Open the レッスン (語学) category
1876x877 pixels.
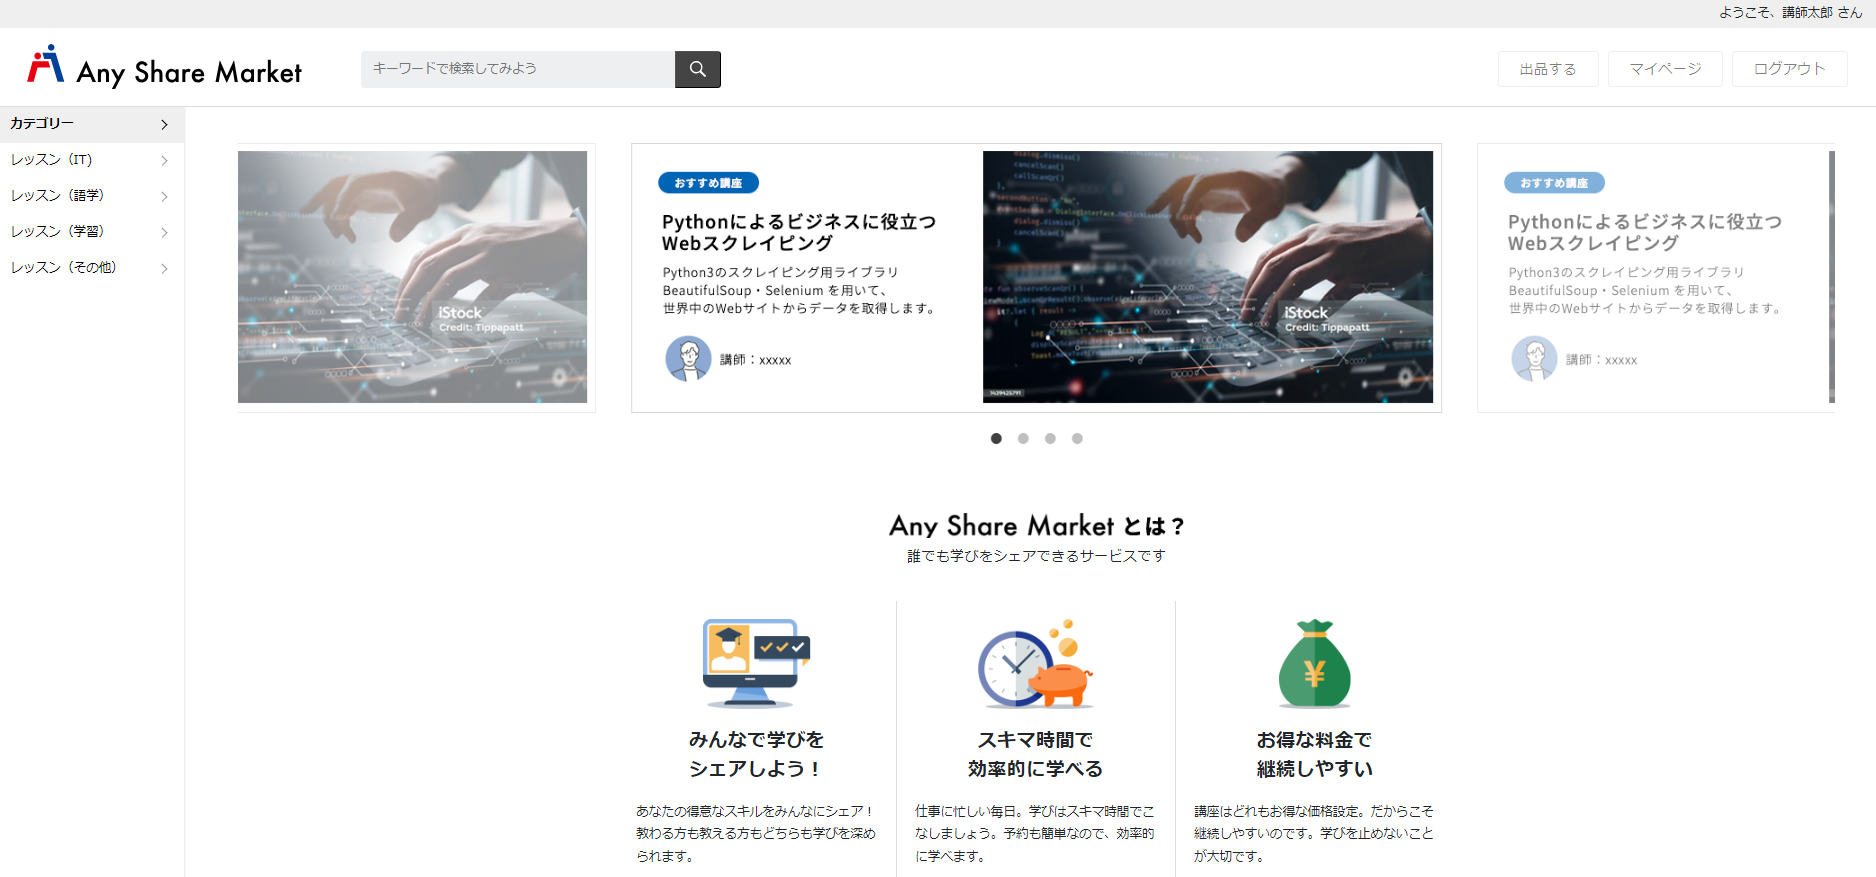[x=57, y=196]
